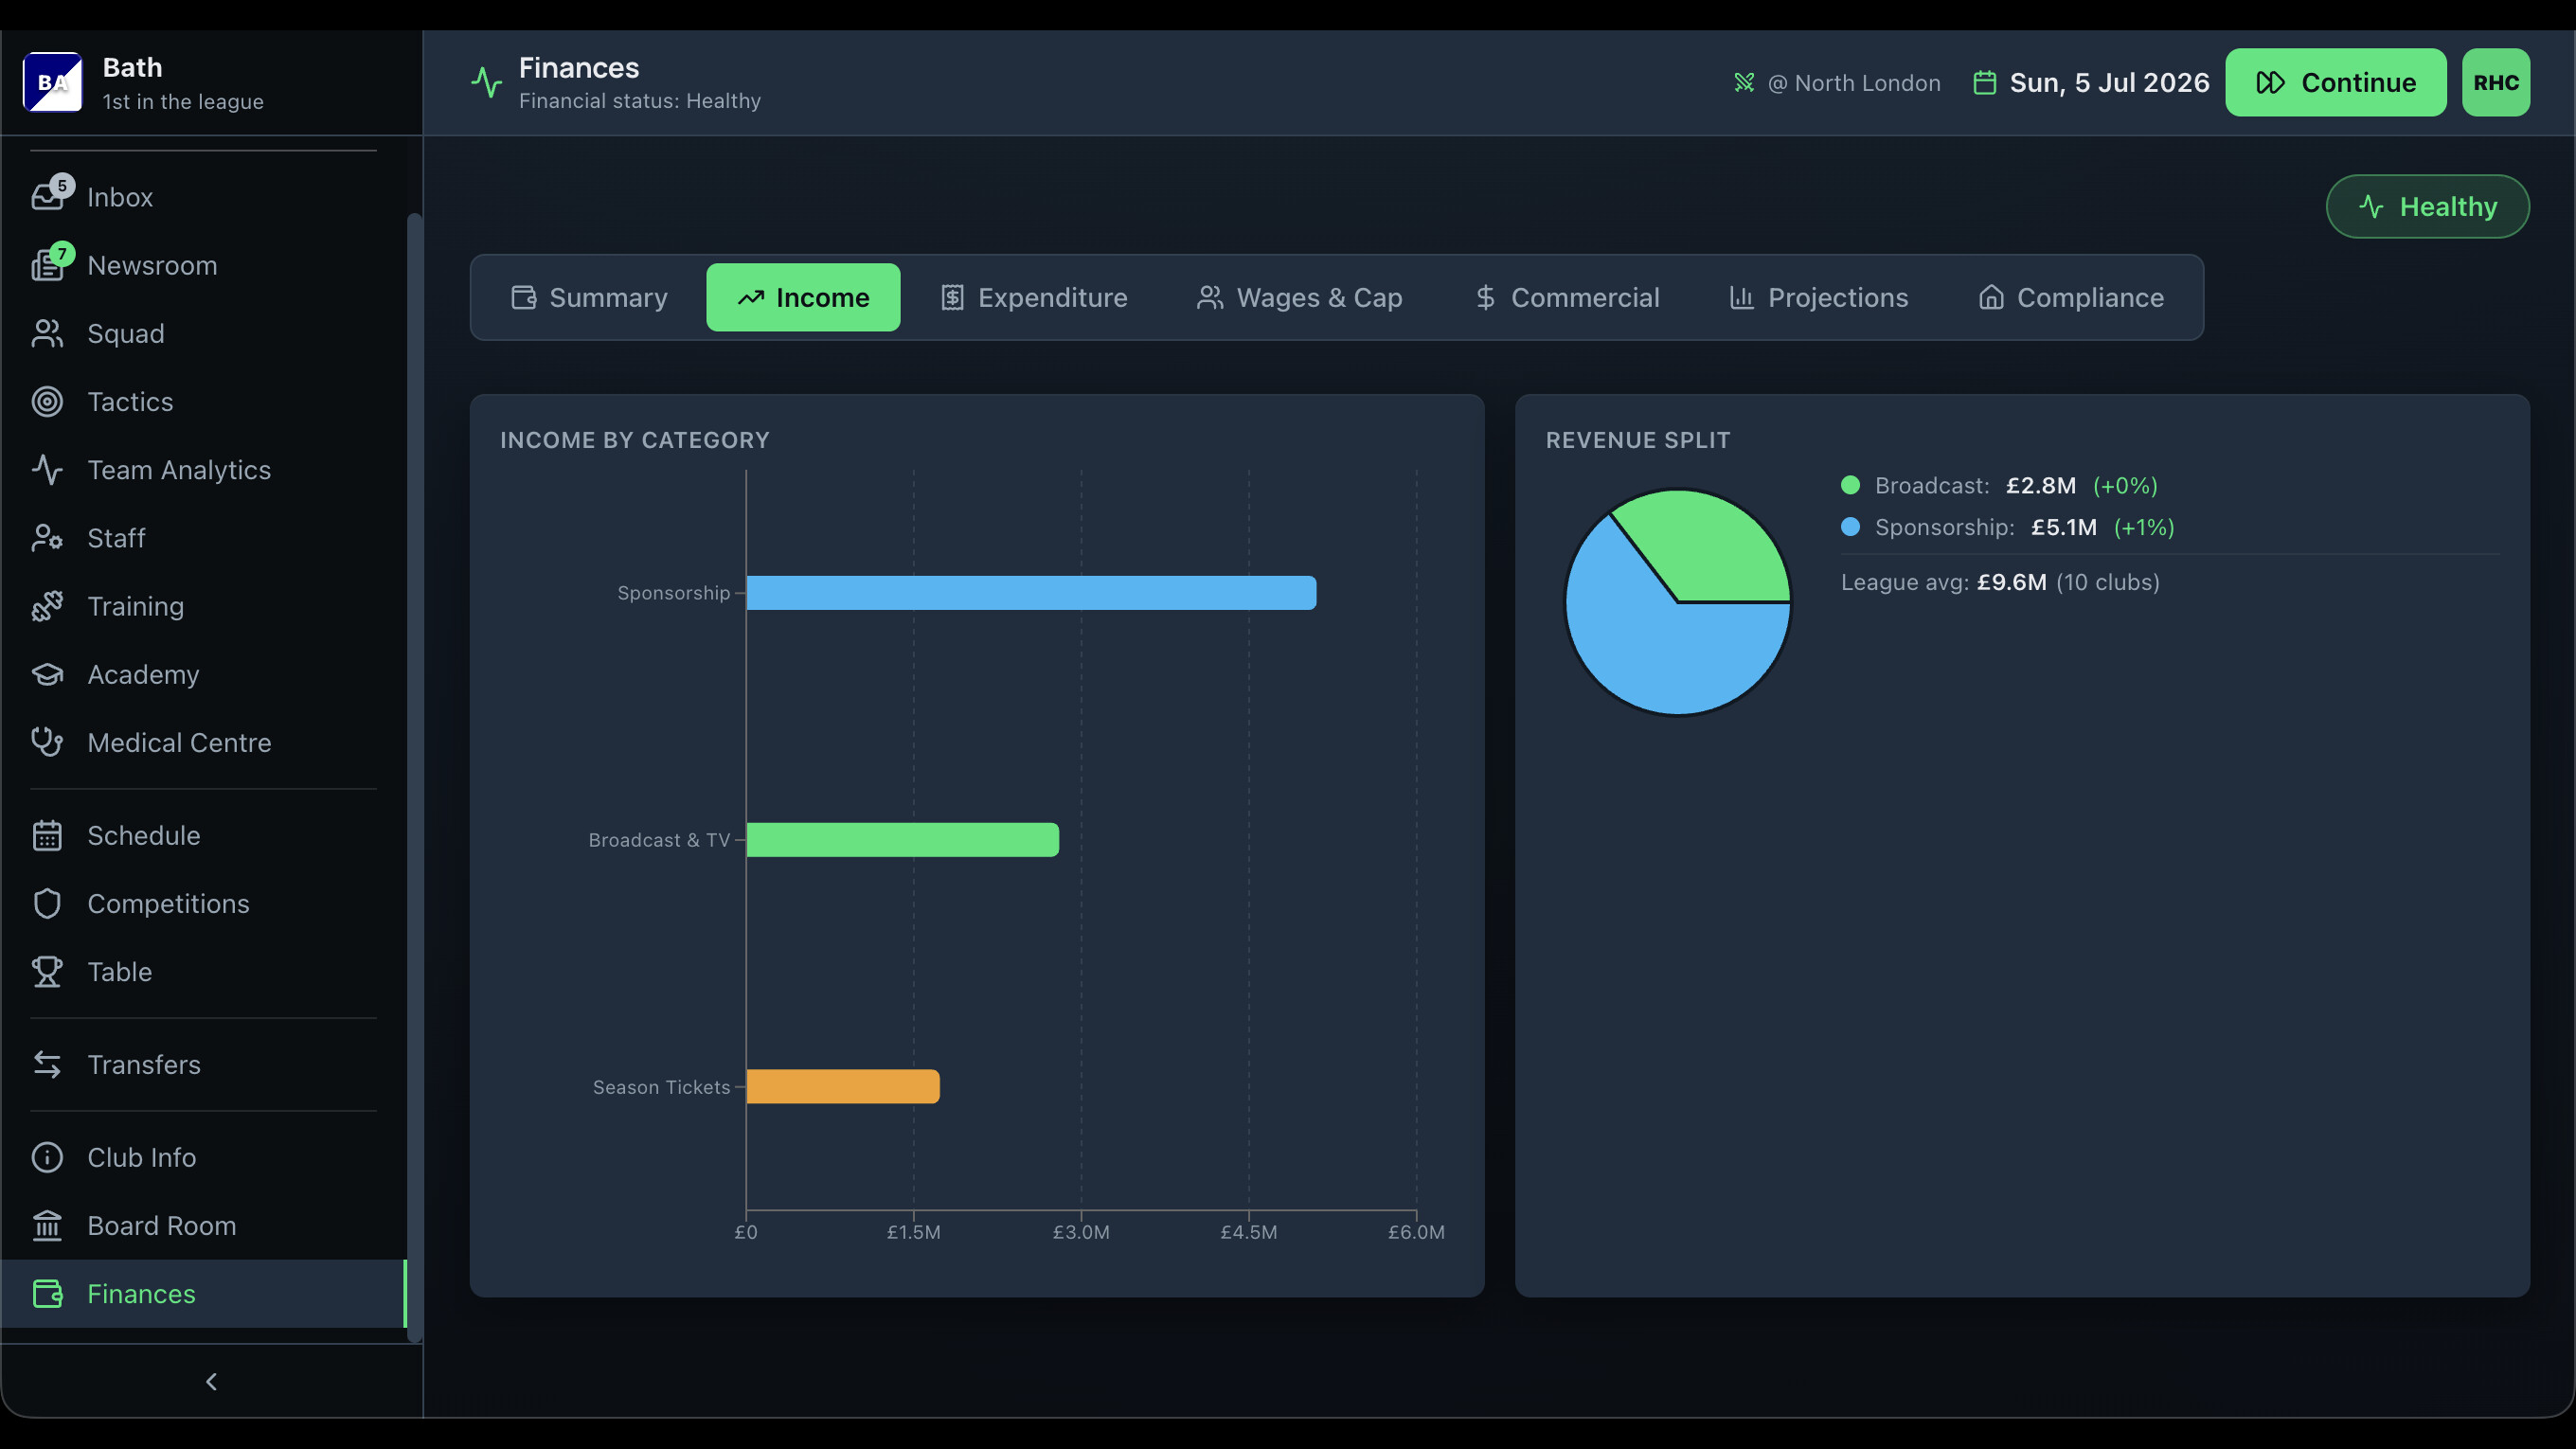The height and width of the screenshot is (1449, 2576).
Task: Select the Squad people icon
Action: pyautogui.click(x=47, y=333)
